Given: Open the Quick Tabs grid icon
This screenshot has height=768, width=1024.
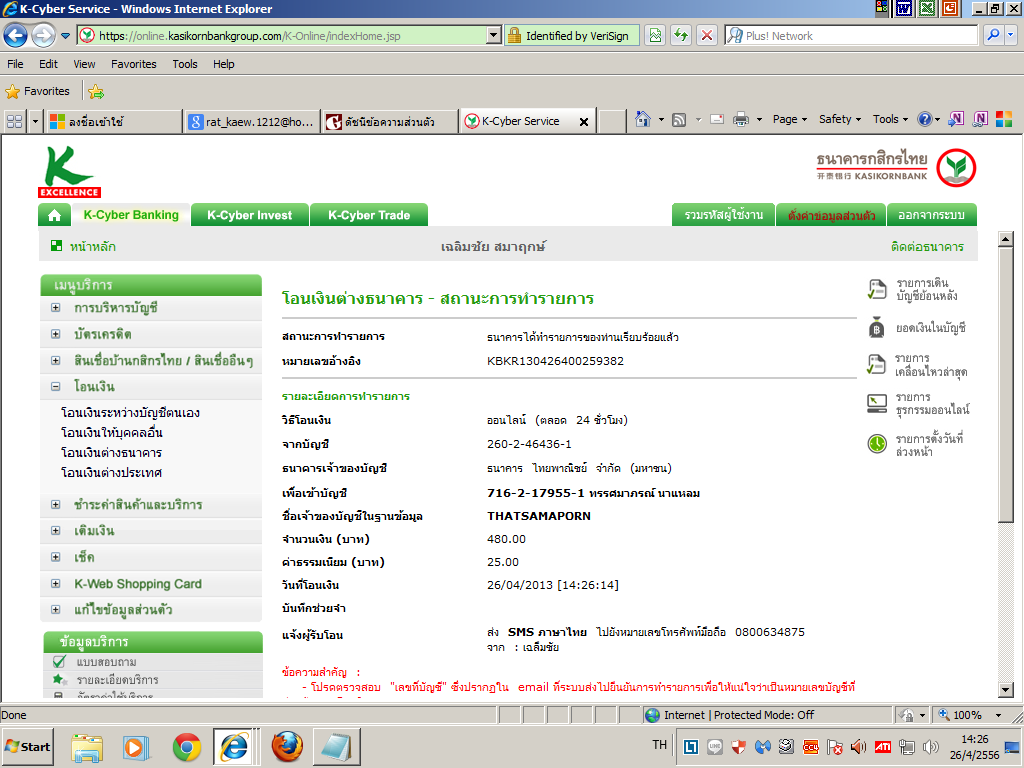Looking at the screenshot, I should point(14,121).
